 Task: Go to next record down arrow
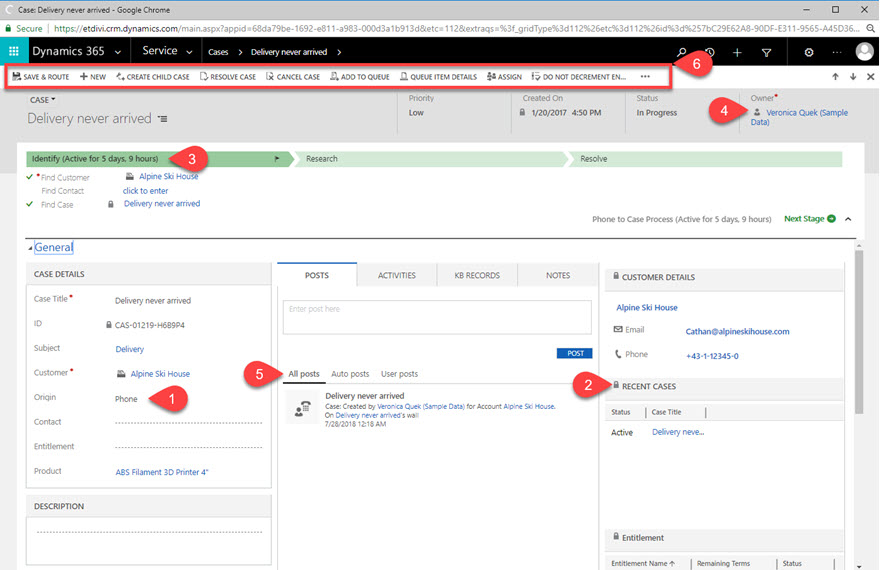coord(853,77)
